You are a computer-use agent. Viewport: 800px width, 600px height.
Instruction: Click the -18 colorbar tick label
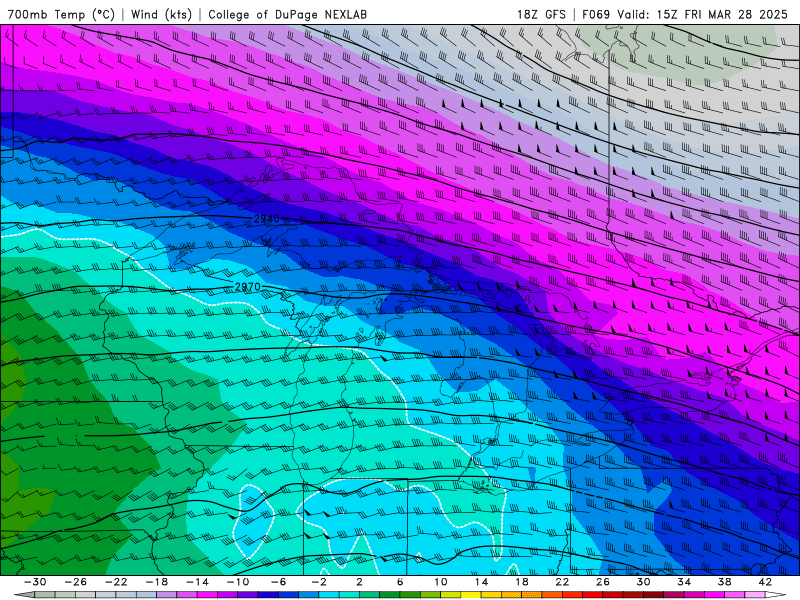pyautogui.click(x=157, y=582)
